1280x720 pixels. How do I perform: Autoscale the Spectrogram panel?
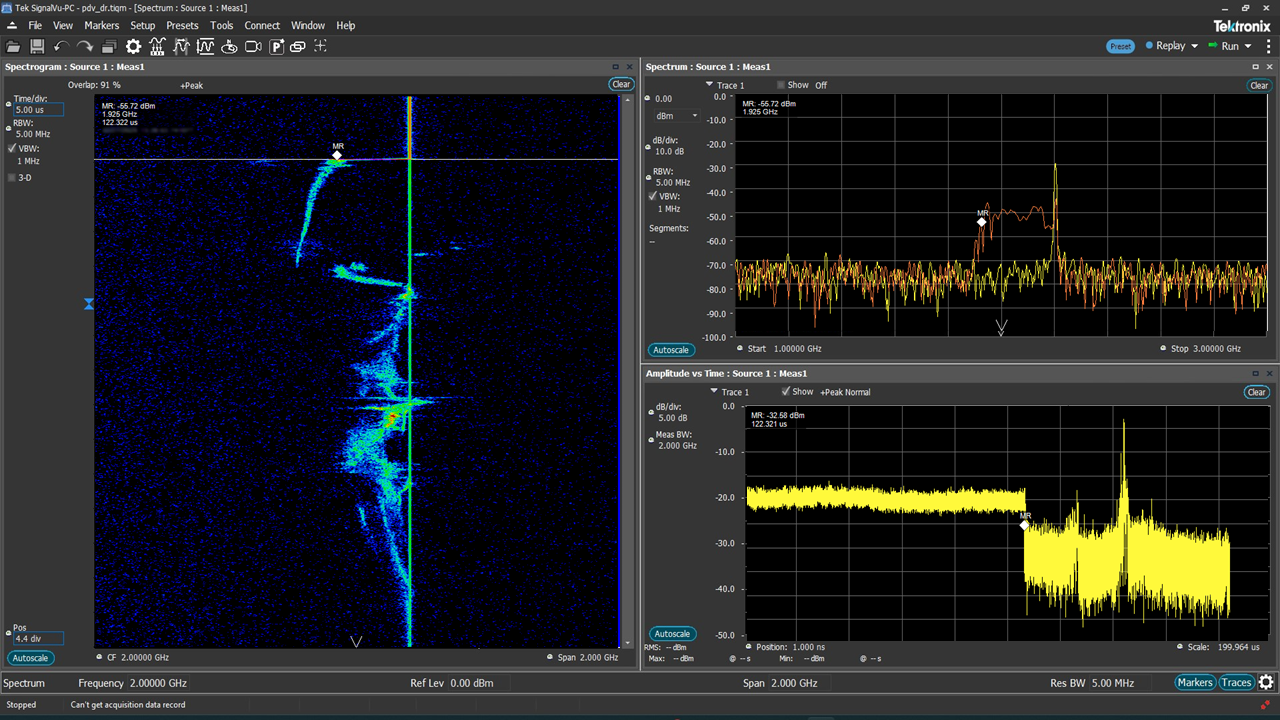tap(30, 658)
